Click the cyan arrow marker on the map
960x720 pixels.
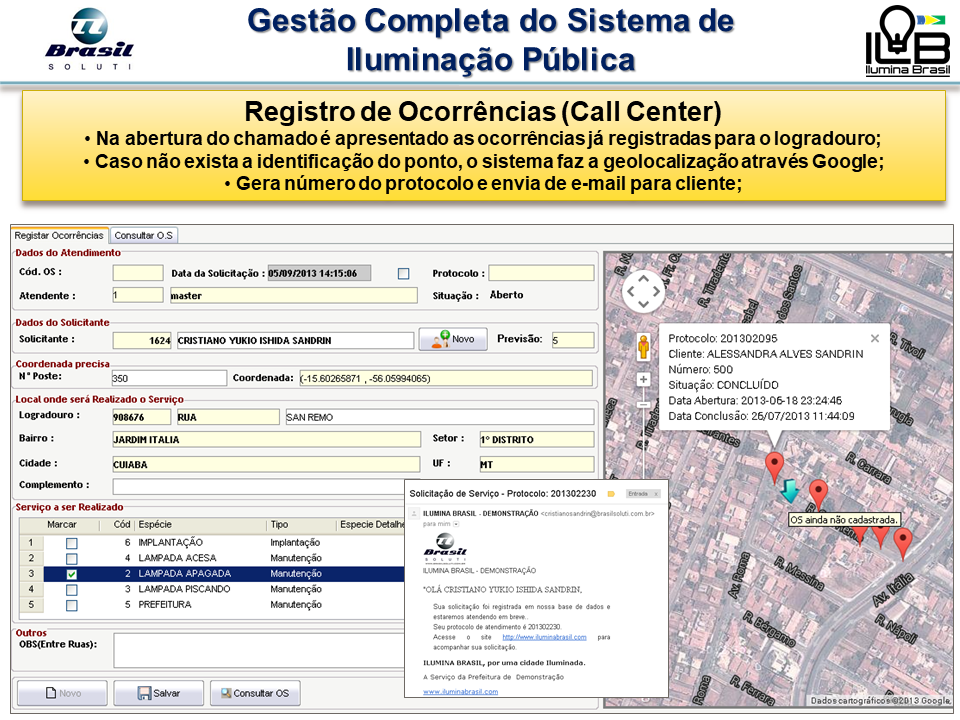(x=789, y=490)
